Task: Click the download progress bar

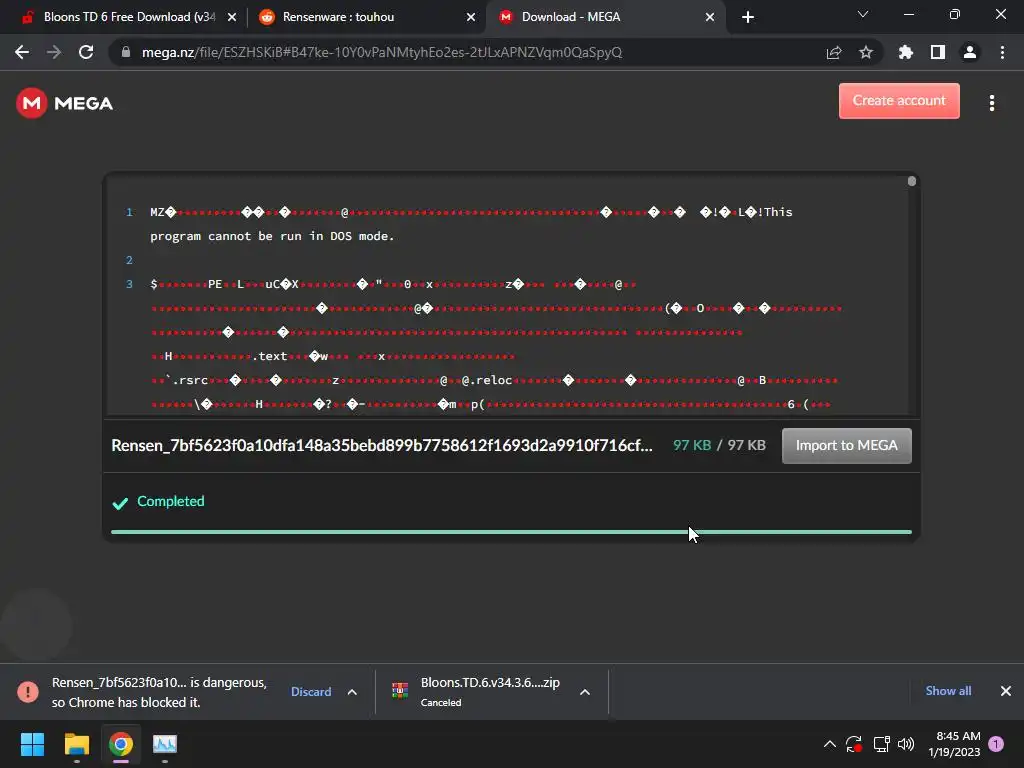Action: (x=511, y=532)
